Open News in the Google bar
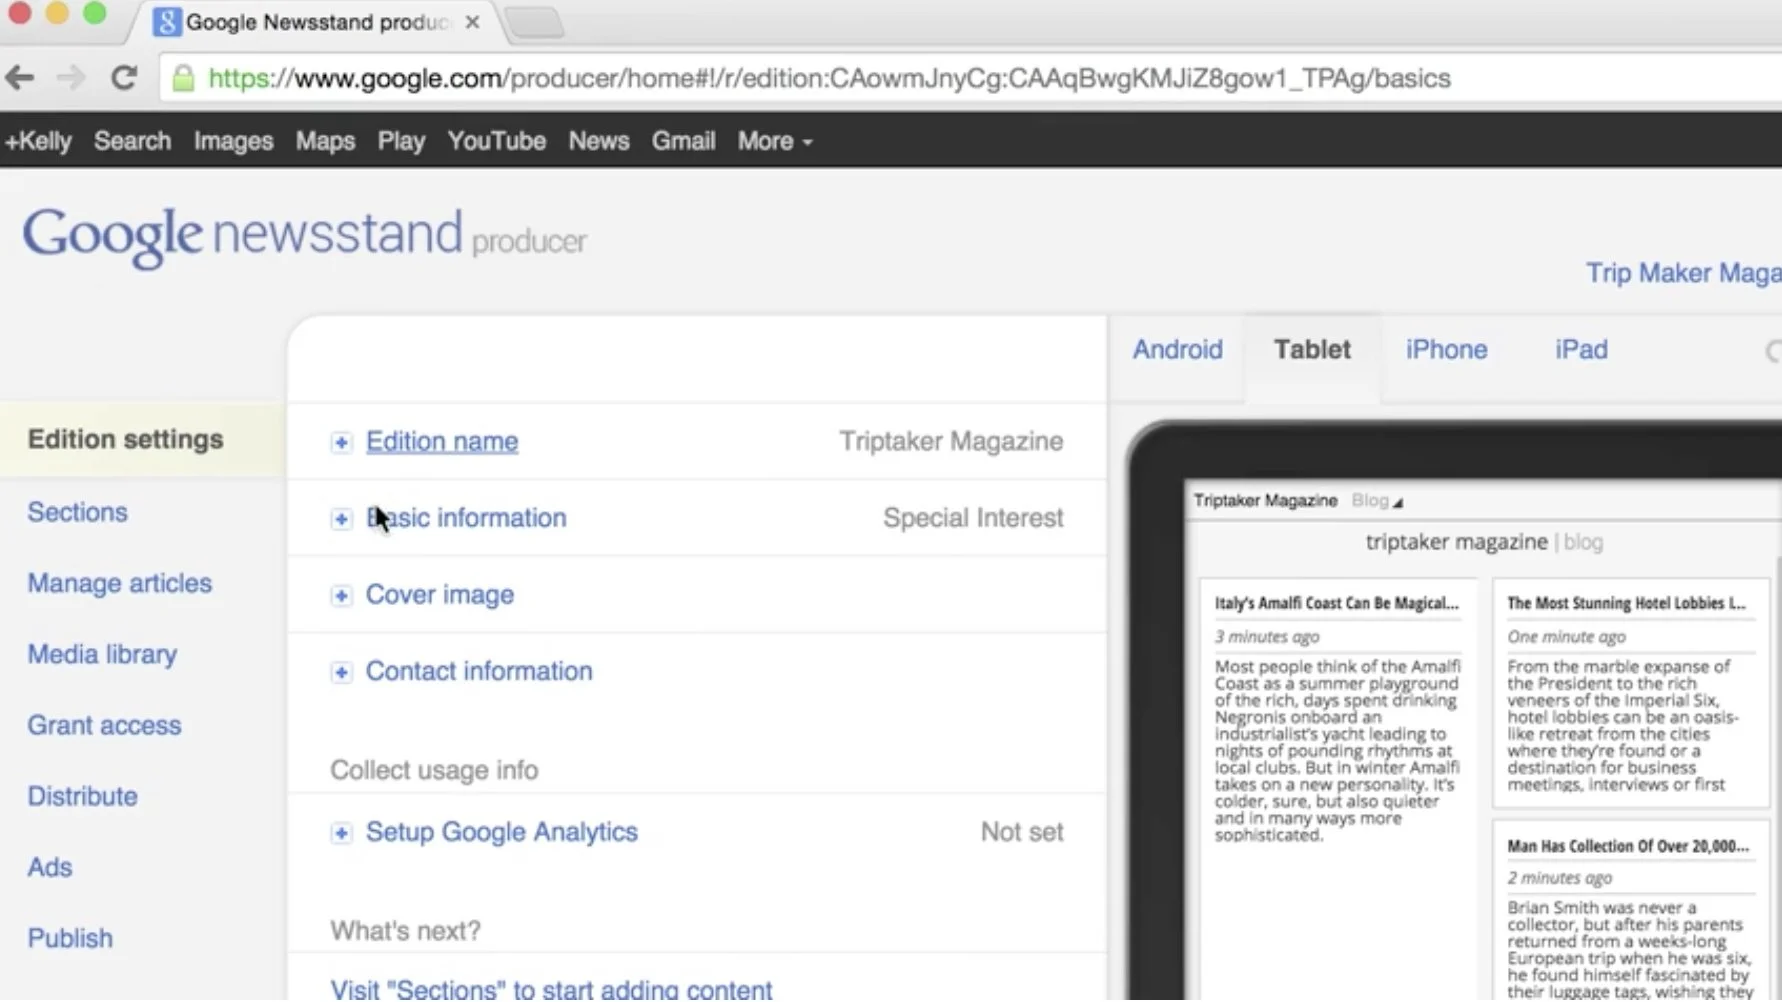 click(x=599, y=141)
